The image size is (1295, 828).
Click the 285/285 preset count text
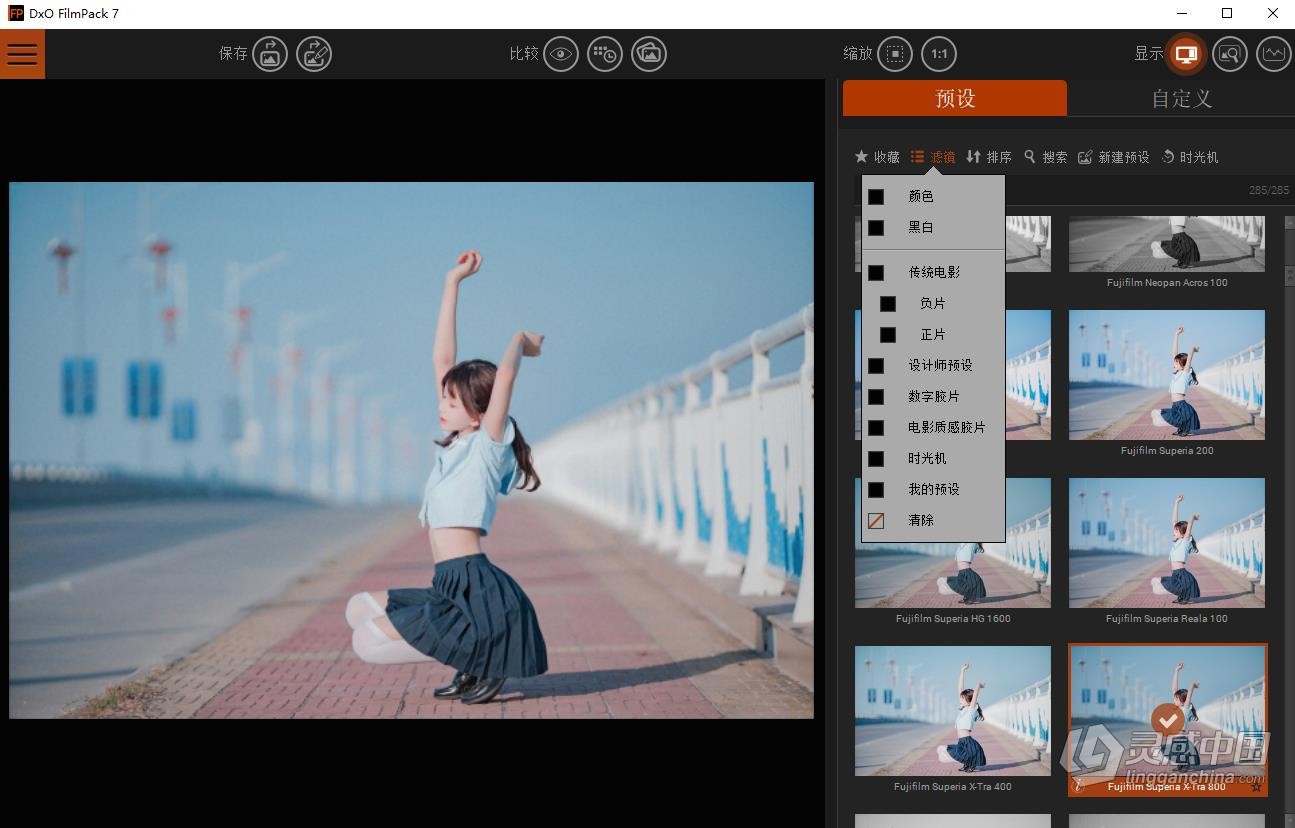1269,190
